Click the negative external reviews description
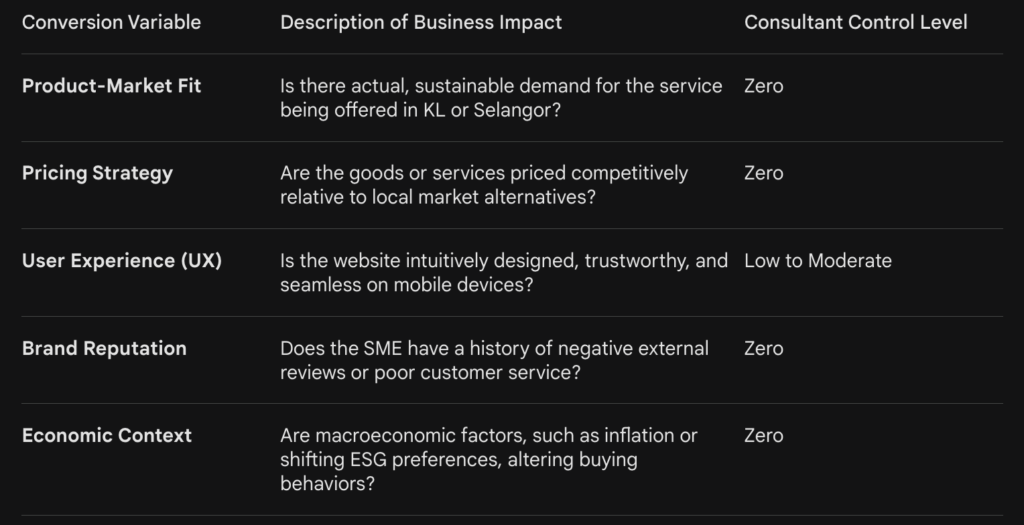This screenshot has width=1024, height=525. coord(494,348)
